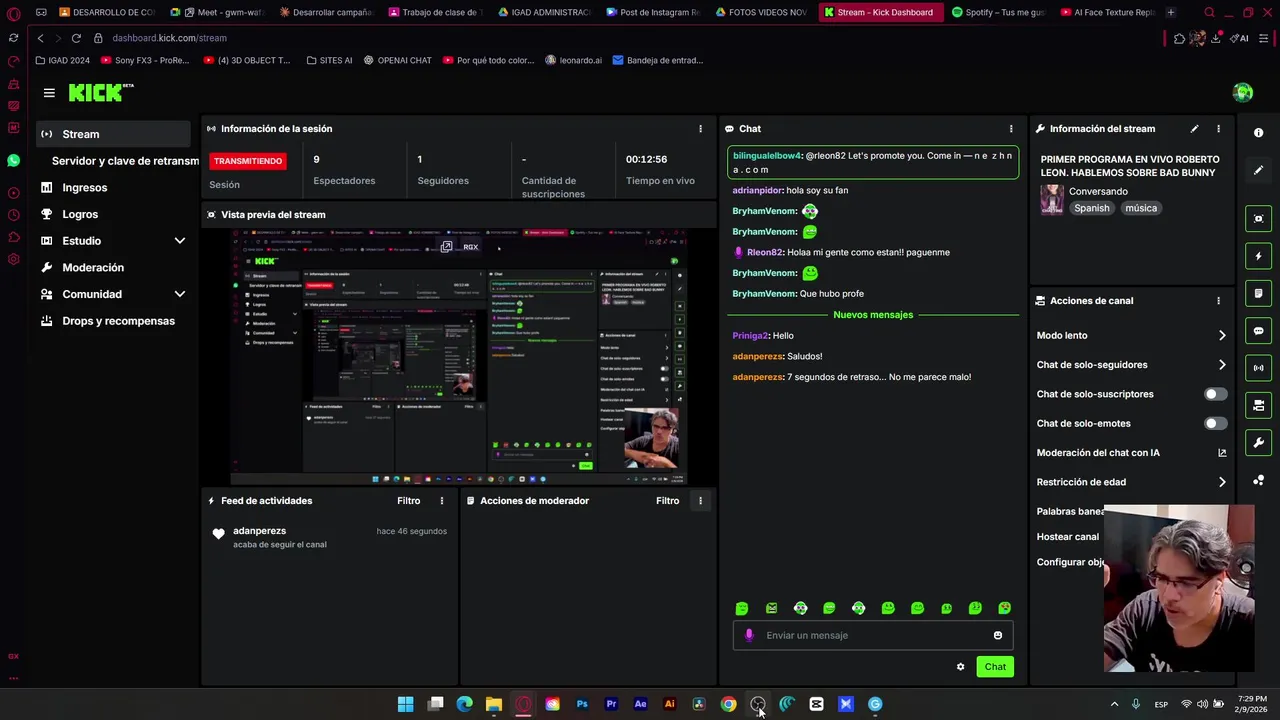Open the emoji picker in message box
This screenshot has width=1280, height=720.
(x=997, y=636)
